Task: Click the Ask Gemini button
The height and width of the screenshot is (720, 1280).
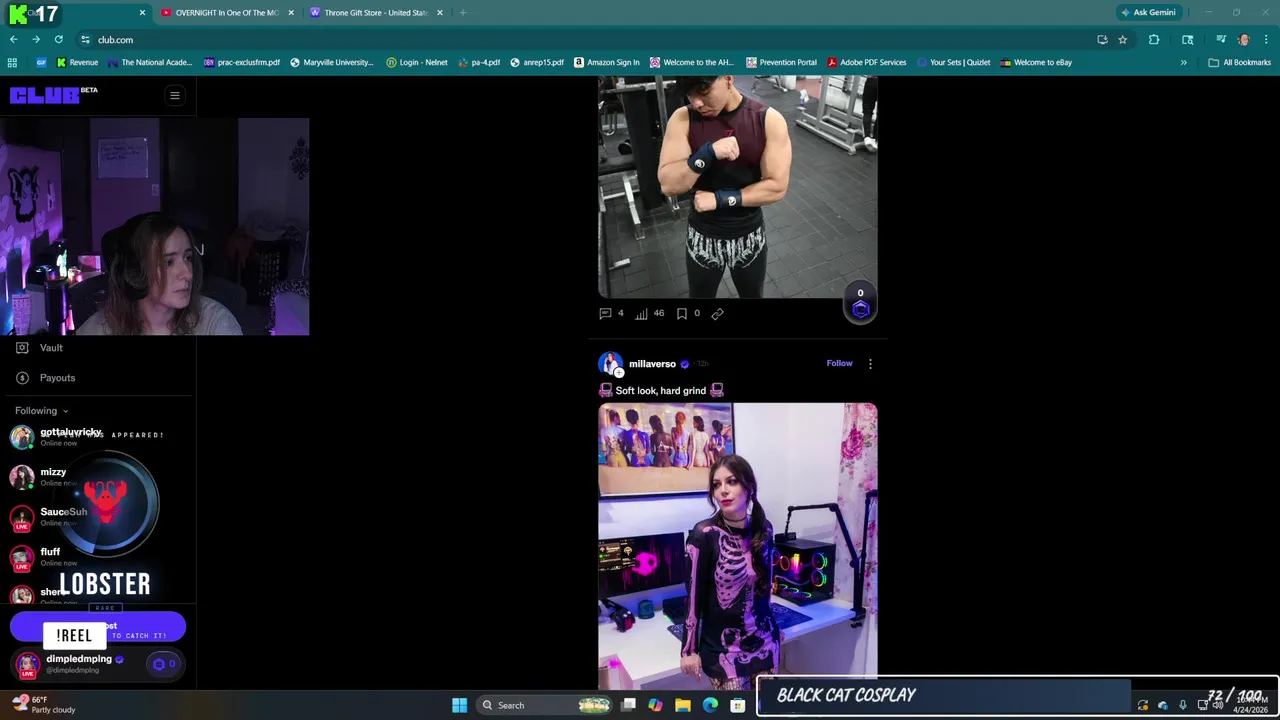Action: pyautogui.click(x=1148, y=12)
